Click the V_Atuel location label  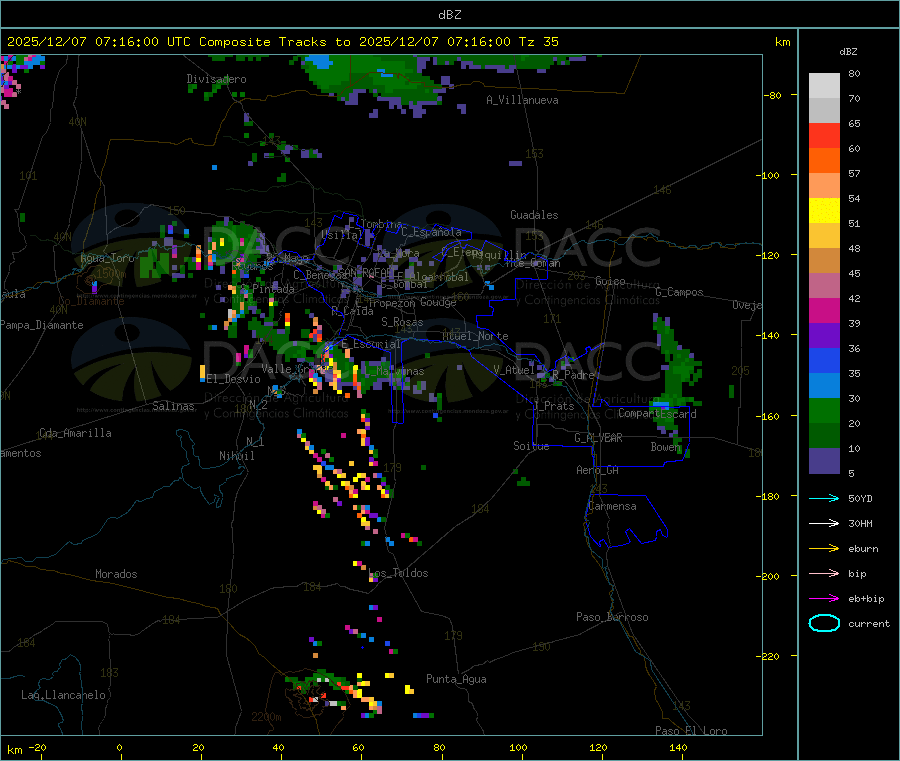[514, 370]
